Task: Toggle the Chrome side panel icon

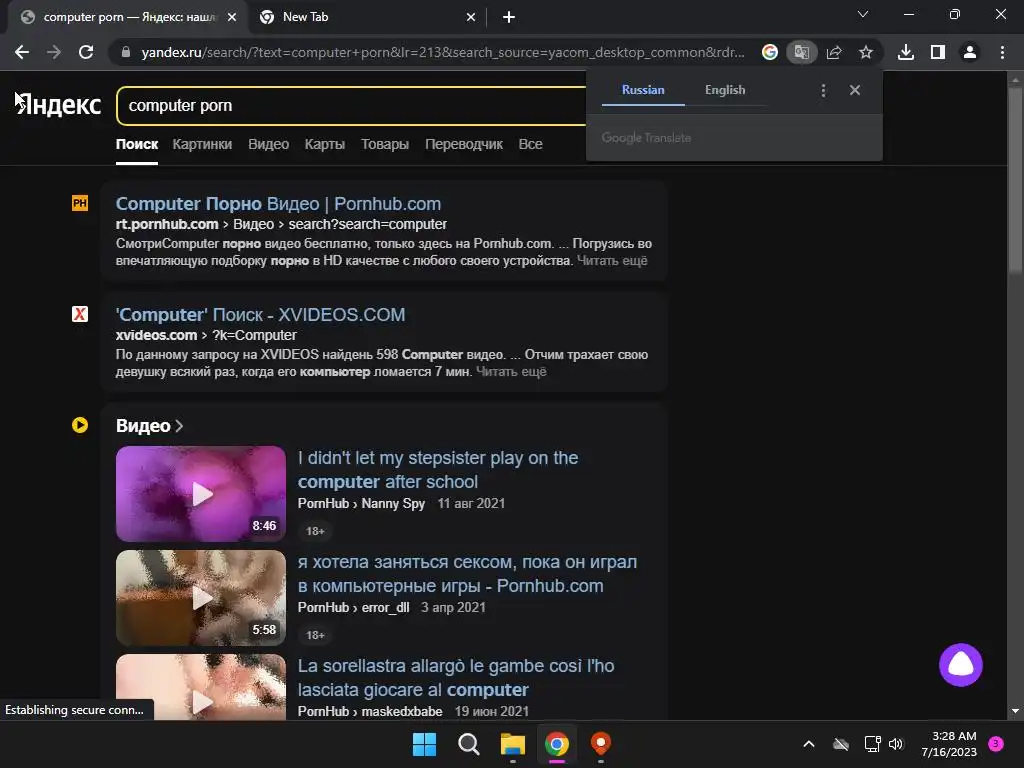Action: pos(938,52)
